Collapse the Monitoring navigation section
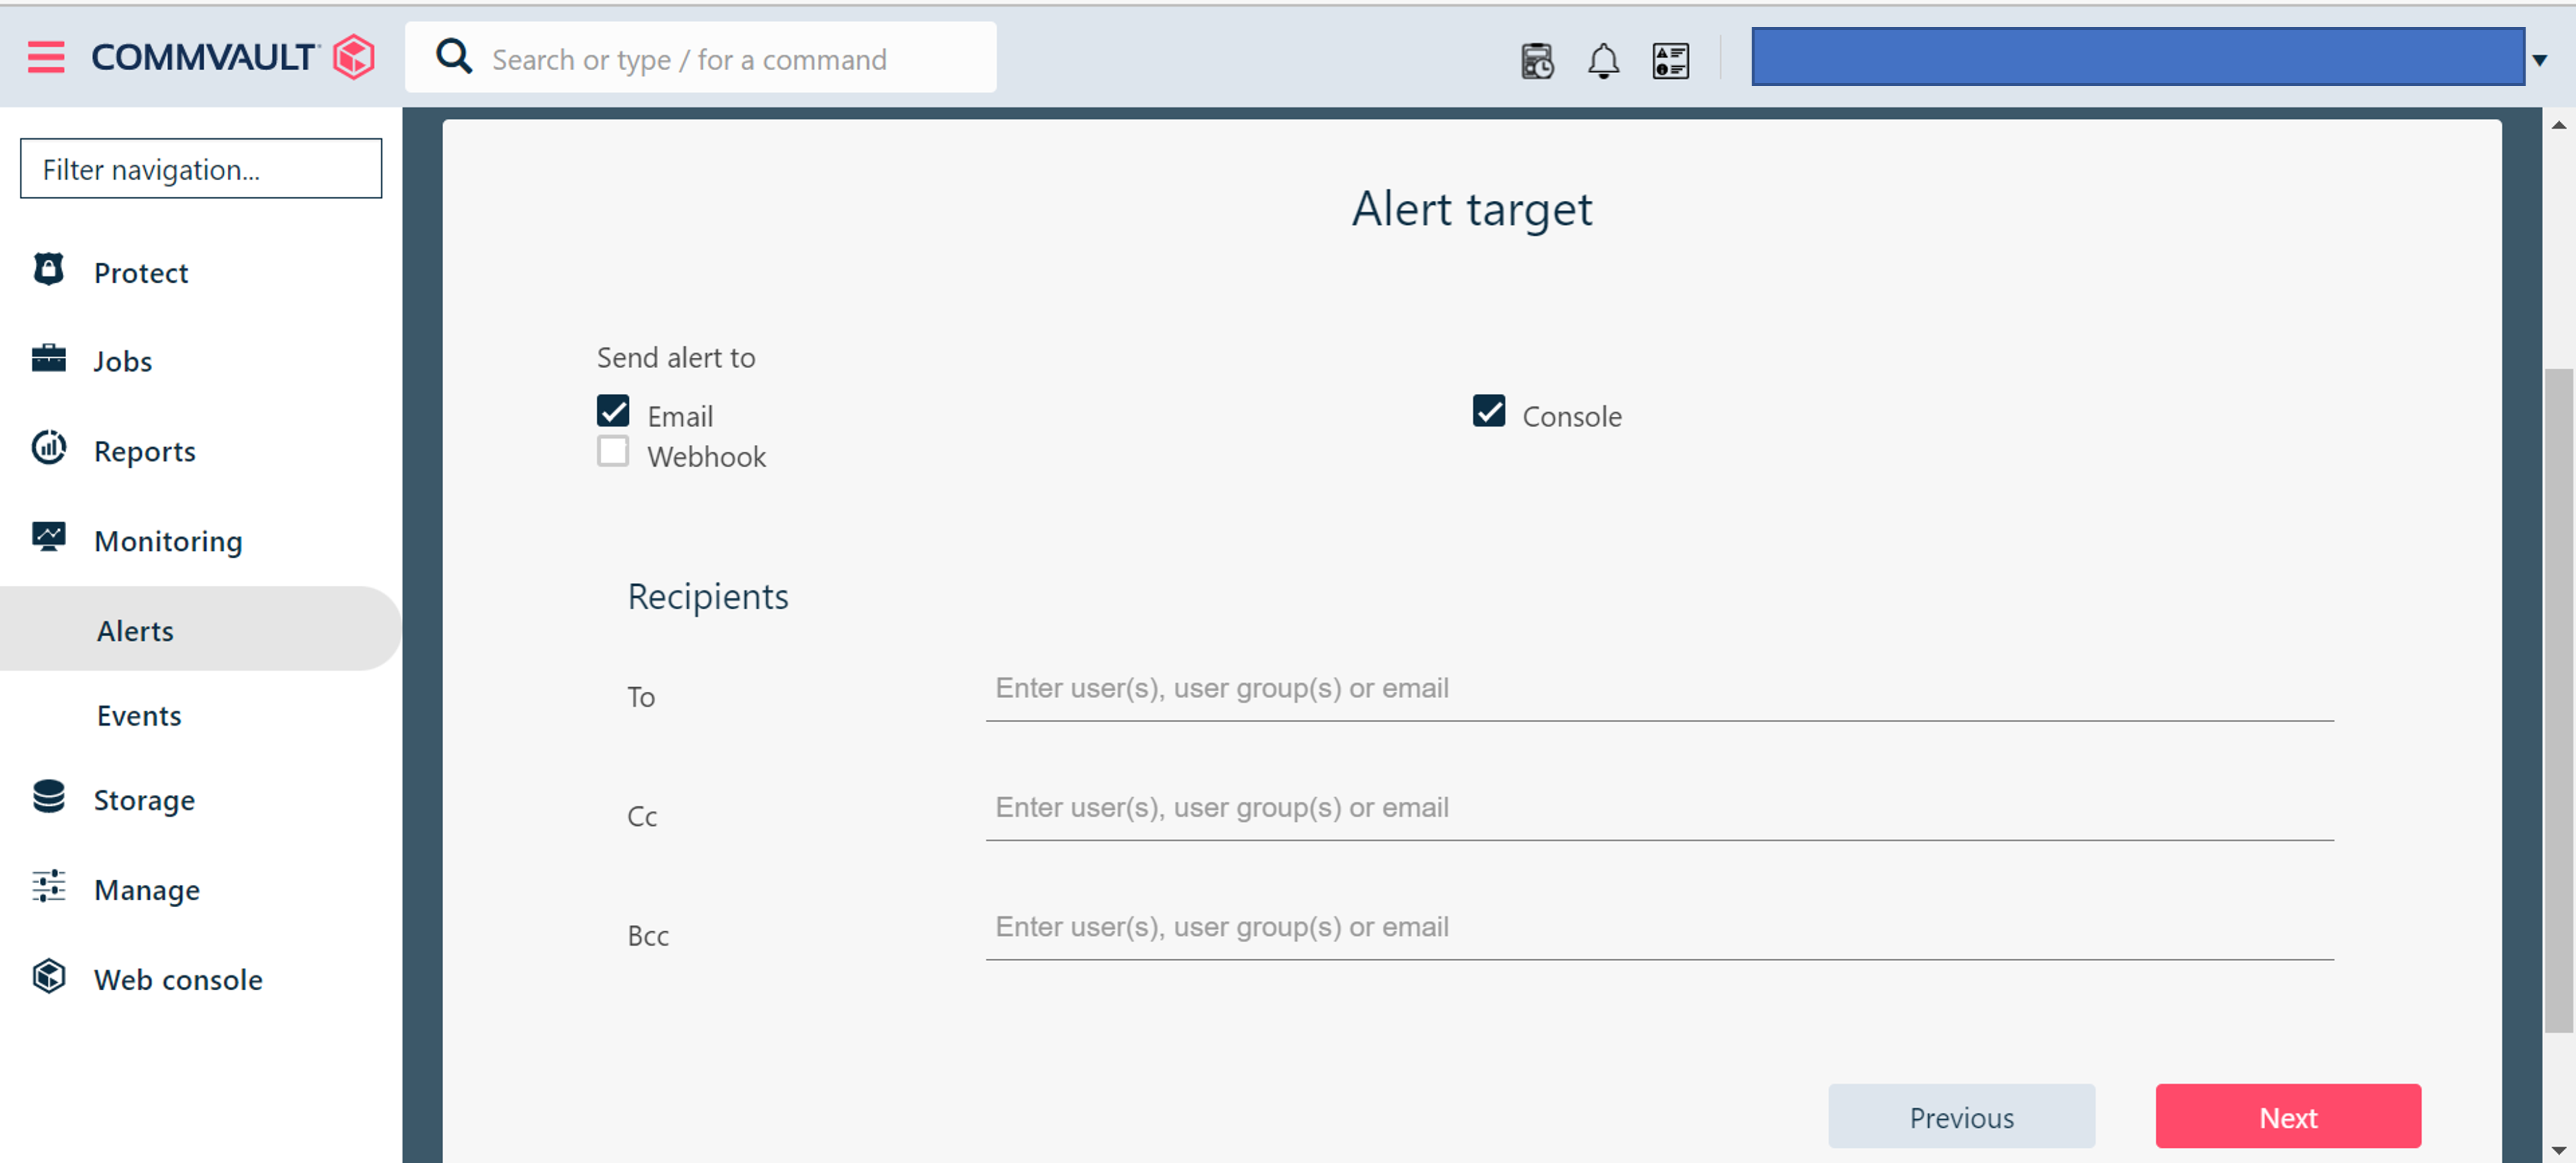Image resolution: width=2576 pixels, height=1163 pixels. tap(168, 541)
